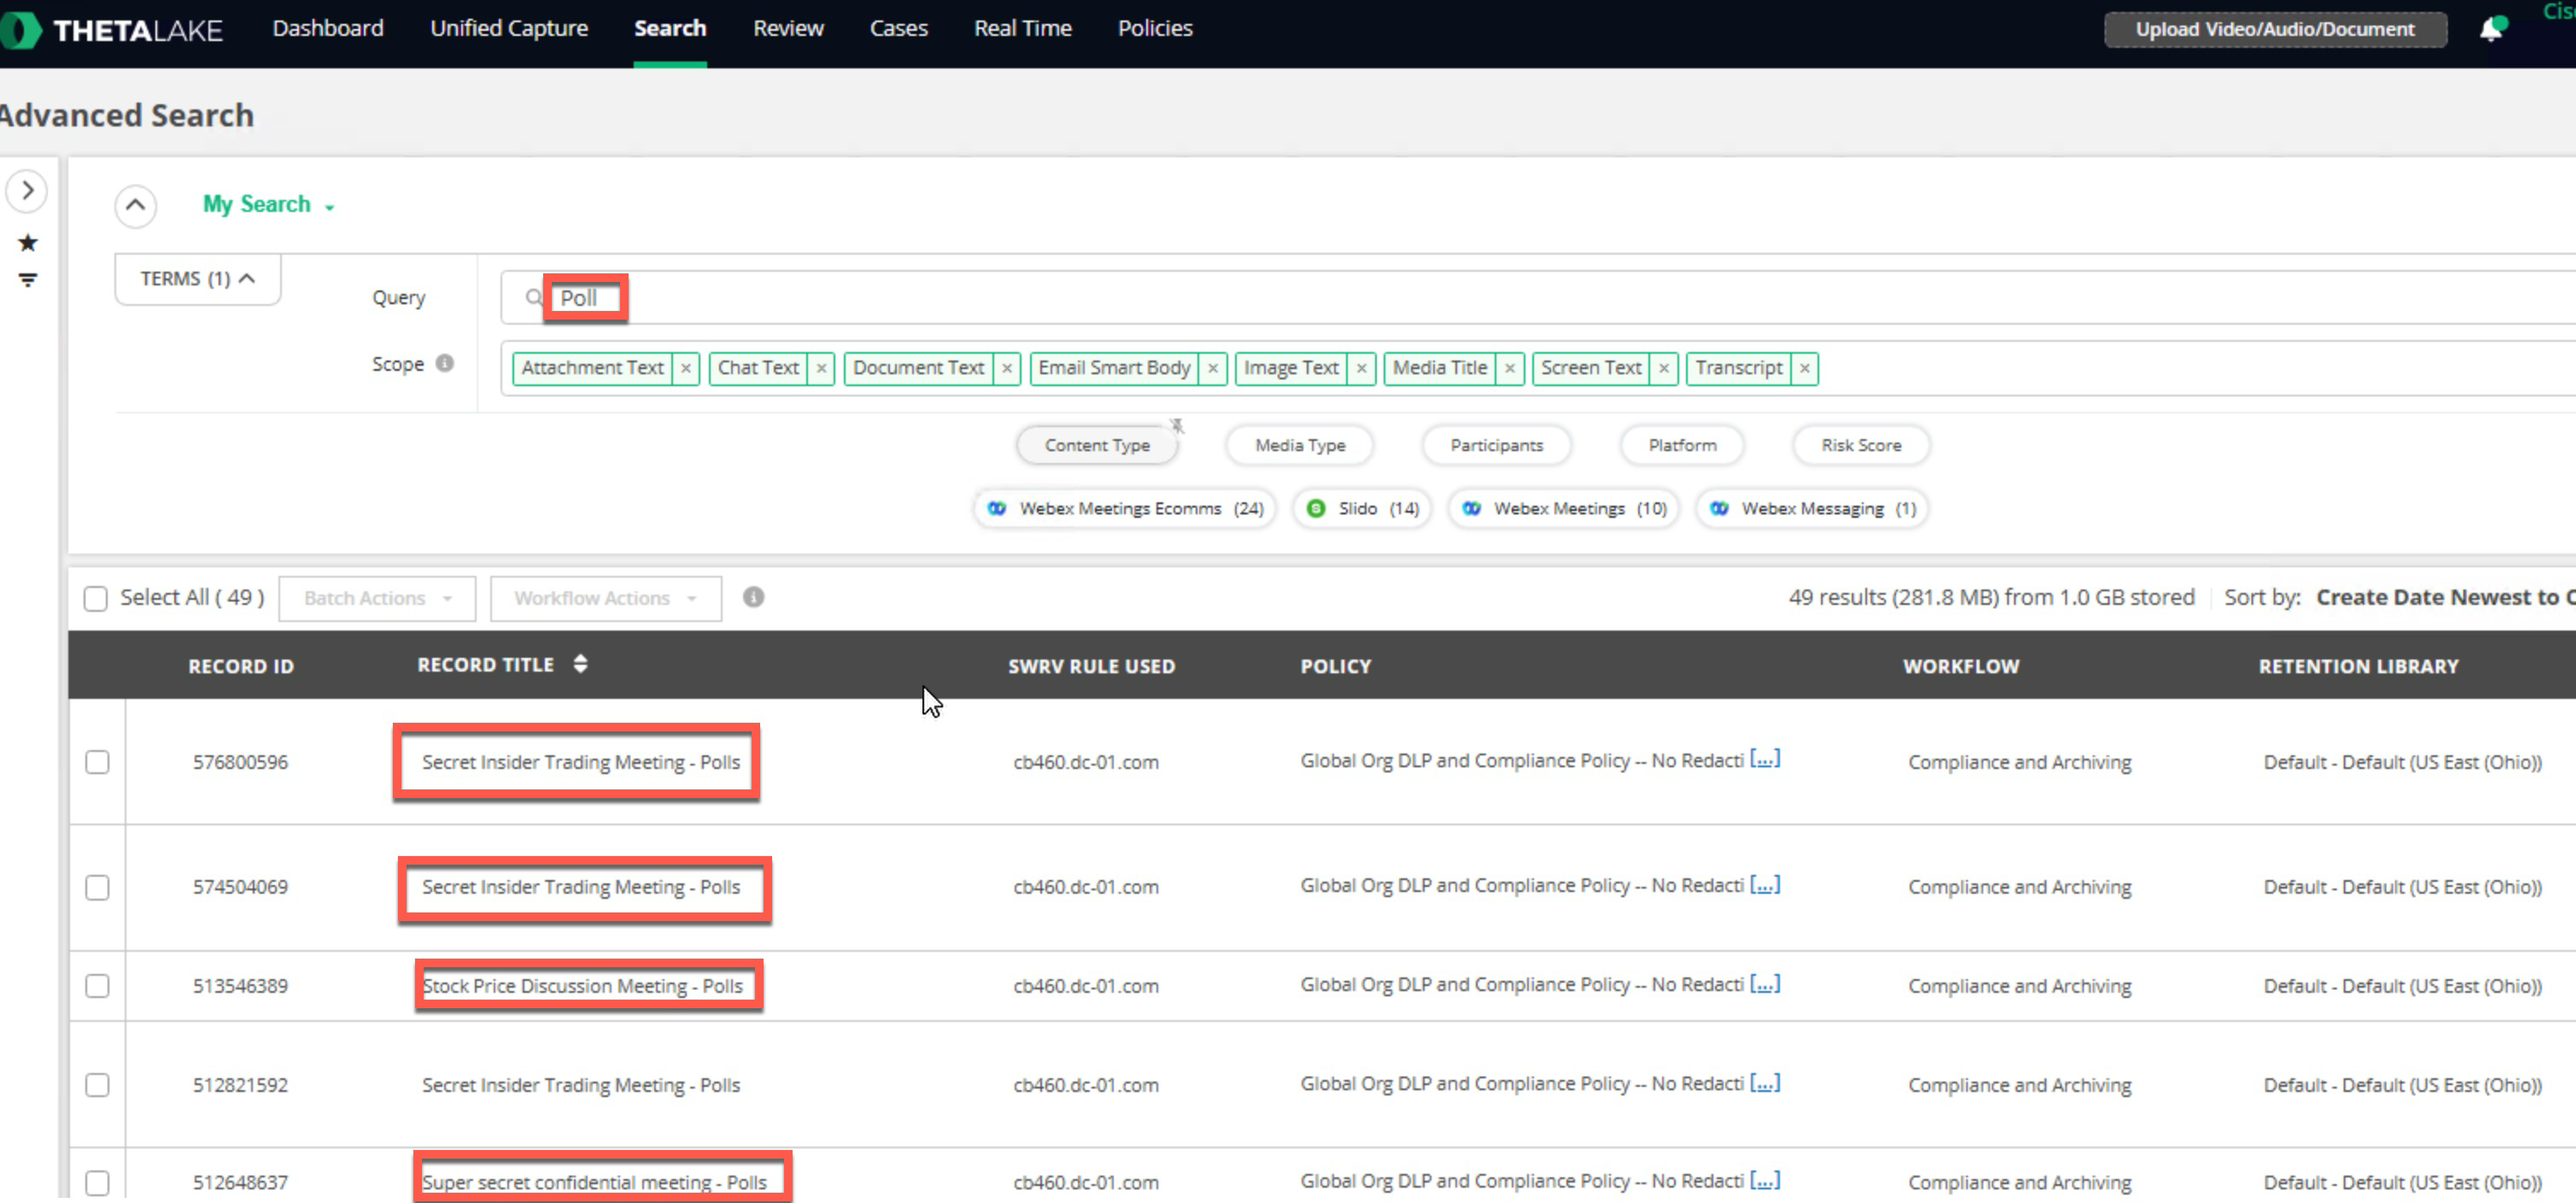Click the favorites star icon in sidebar
Viewport: 2576px width, 1203px height.
coord(28,243)
